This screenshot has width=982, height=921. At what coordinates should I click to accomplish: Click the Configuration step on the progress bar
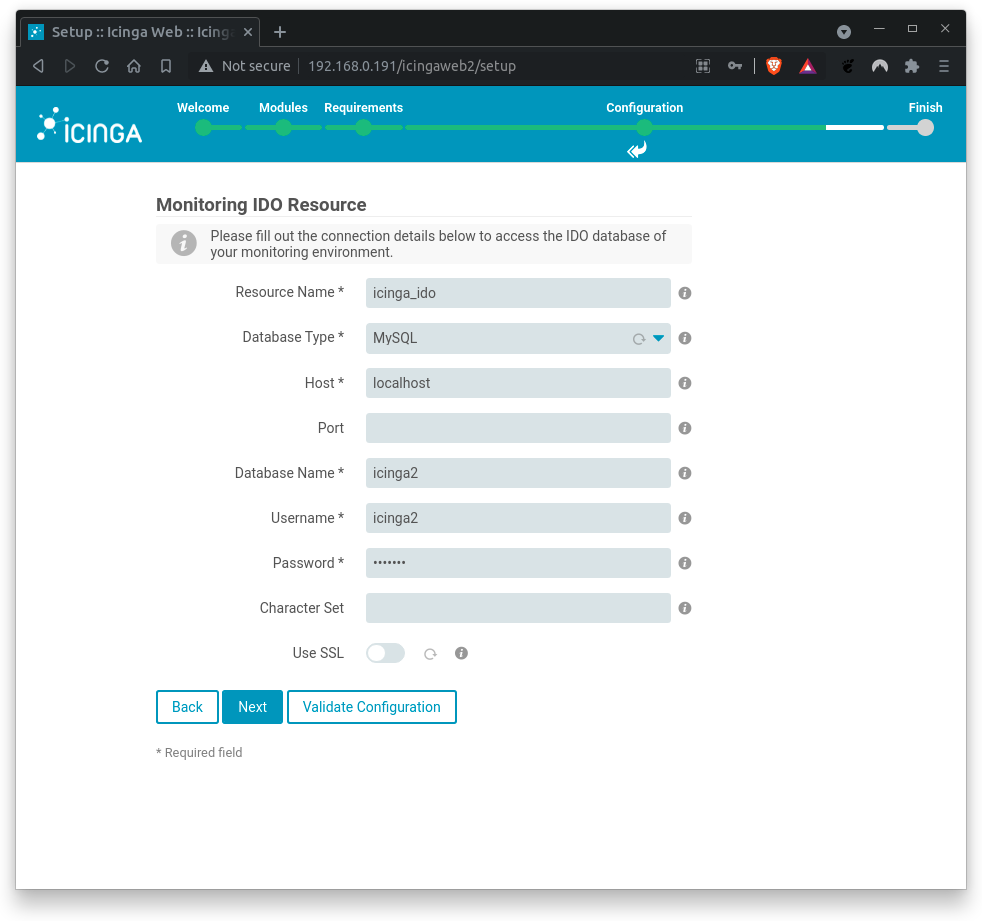[644, 128]
